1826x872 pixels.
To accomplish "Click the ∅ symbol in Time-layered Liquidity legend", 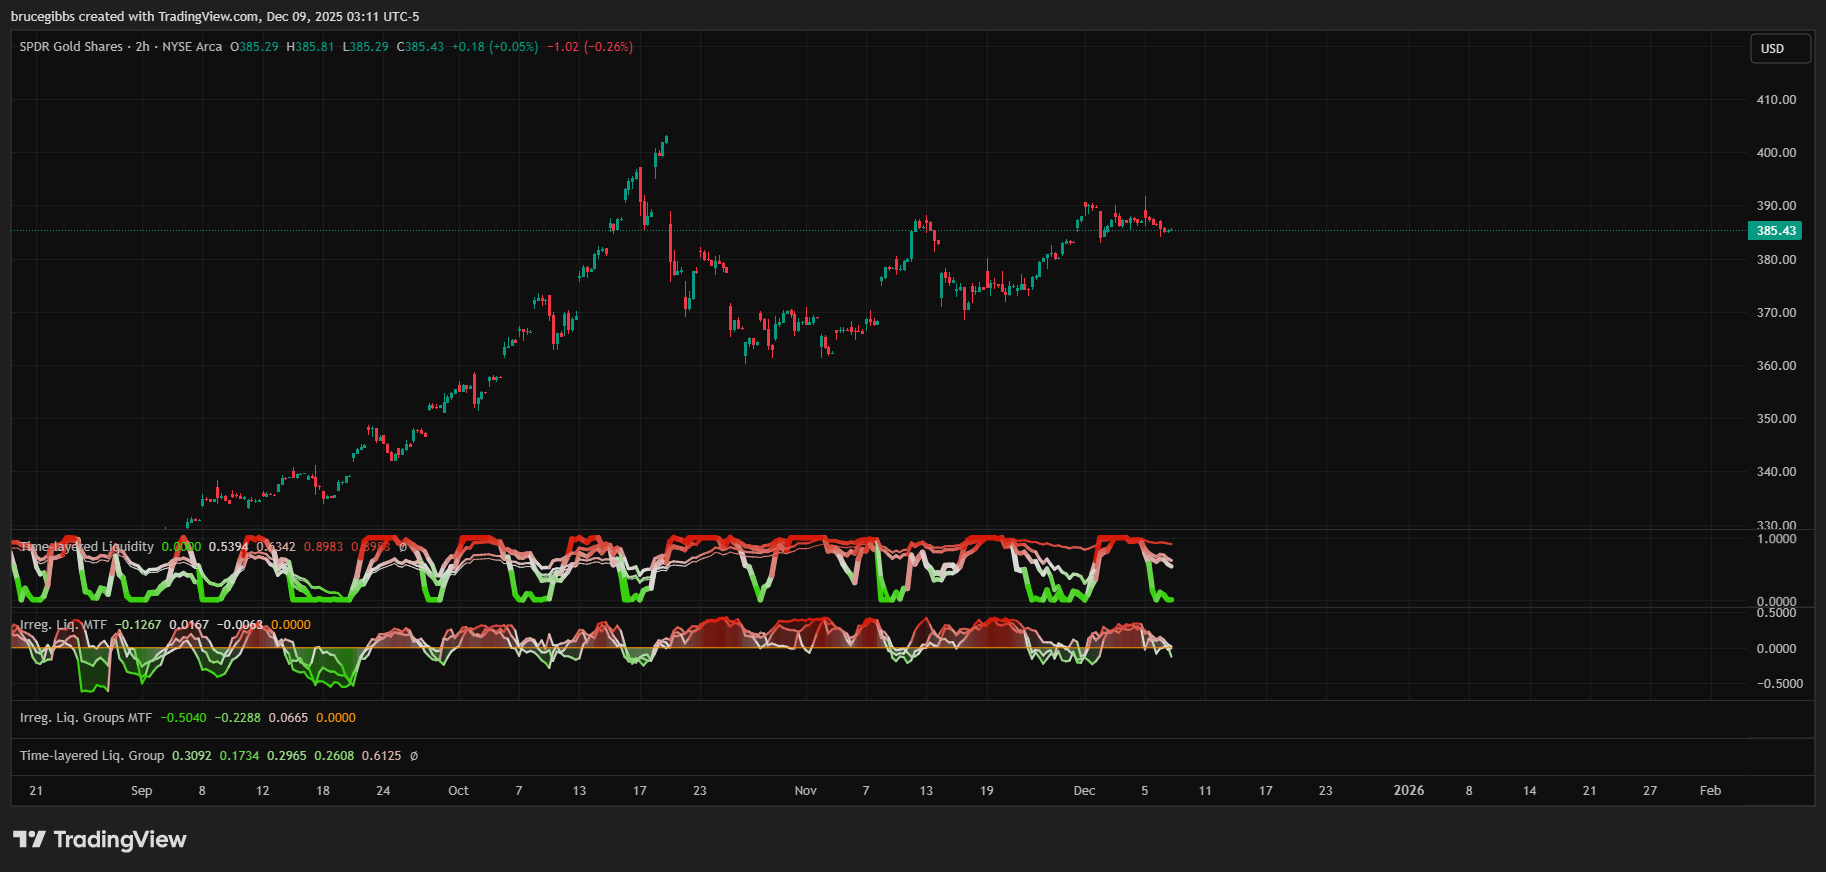I will coord(403,547).
